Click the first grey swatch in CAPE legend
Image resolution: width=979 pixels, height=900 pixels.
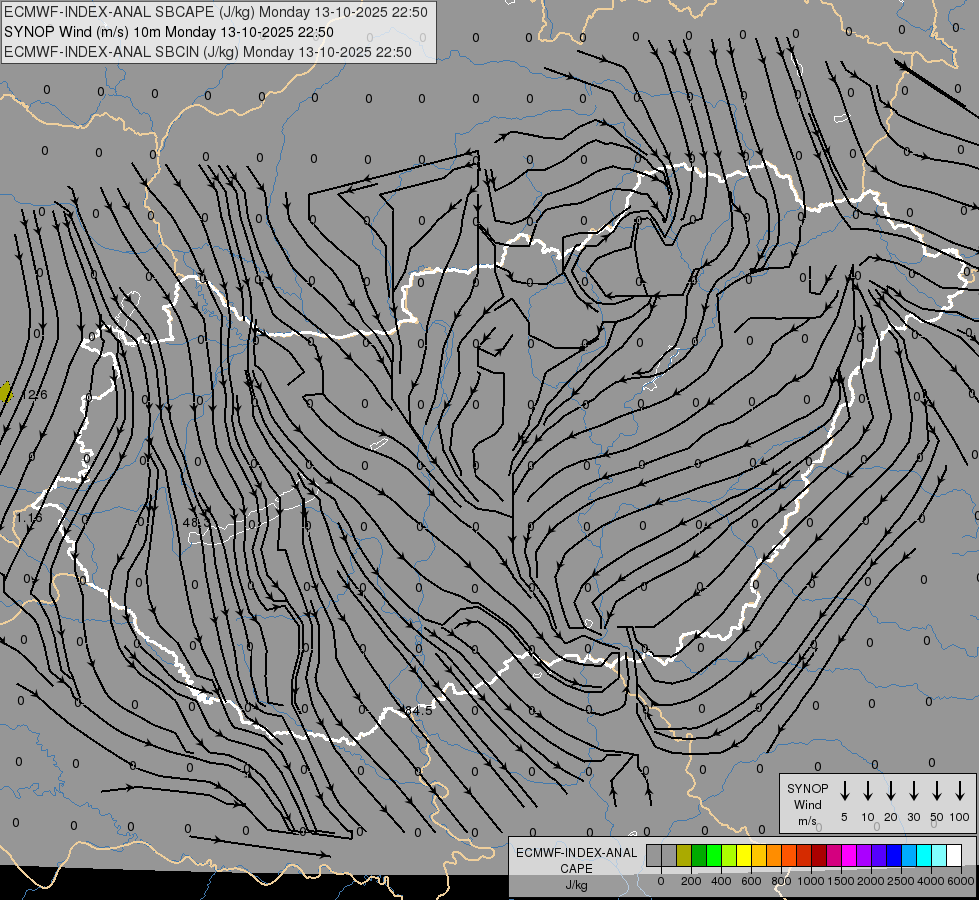coord(654,855)
